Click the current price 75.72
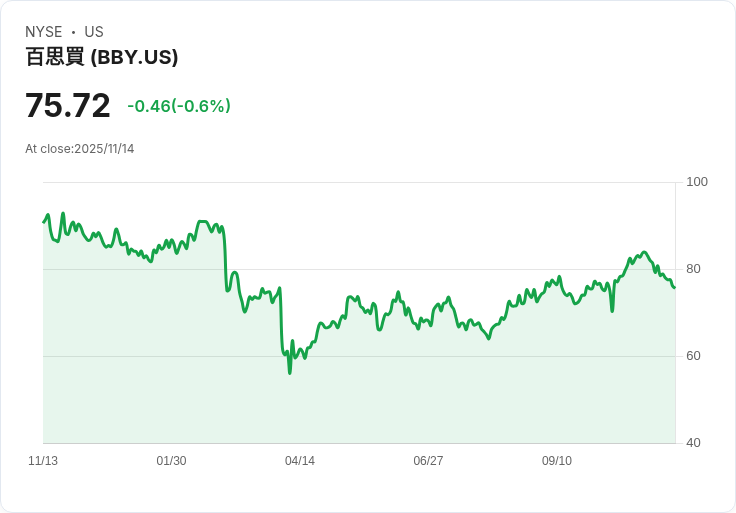Image resolution: width=736 pixels, height=513 pixels. (x=68, y=106)
